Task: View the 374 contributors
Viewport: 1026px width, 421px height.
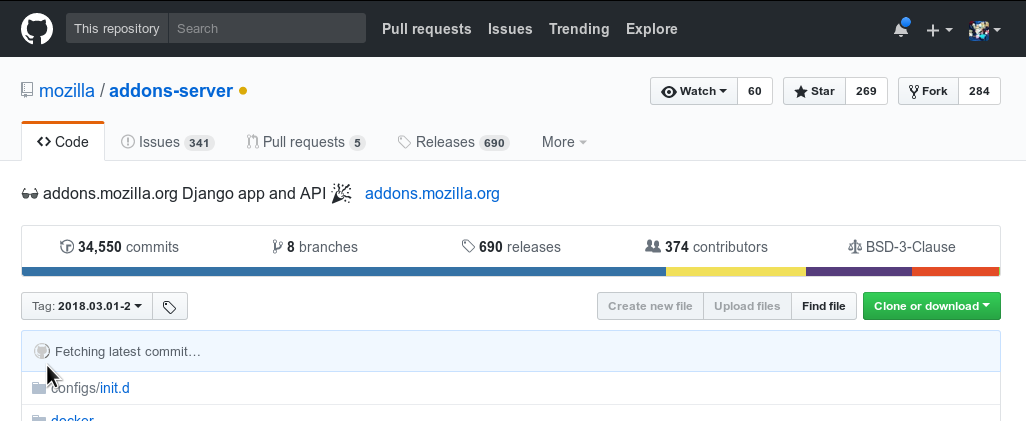Action: (706, 247)
